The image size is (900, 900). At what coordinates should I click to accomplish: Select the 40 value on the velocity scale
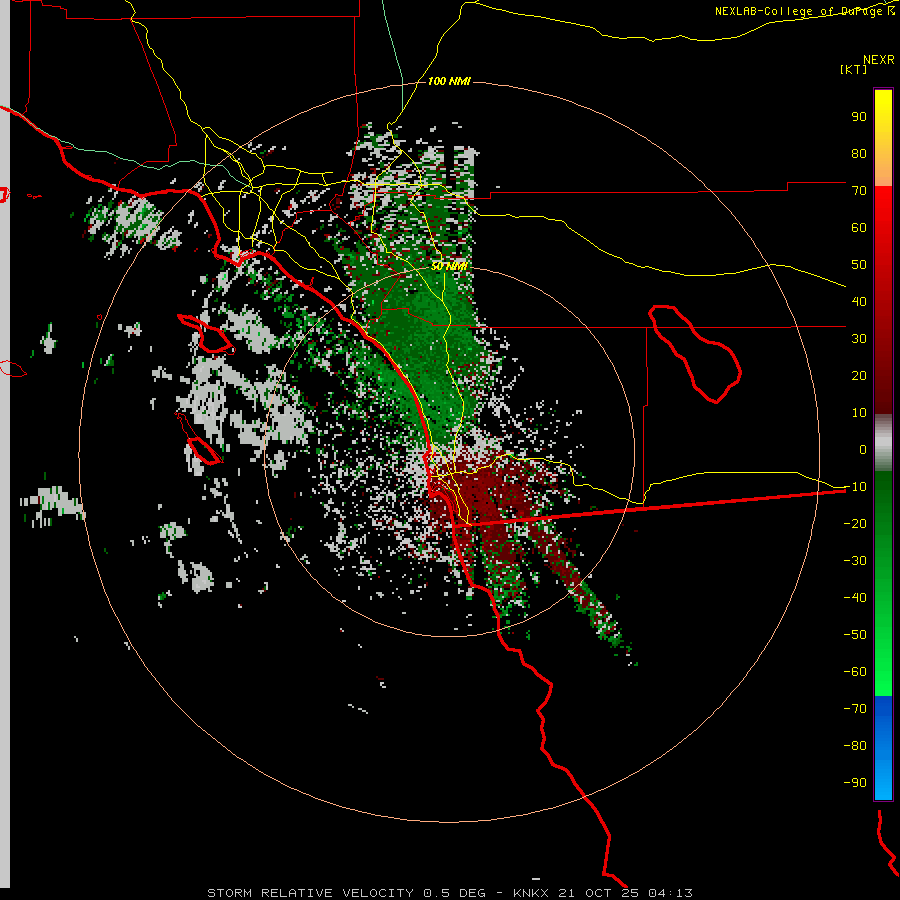859,302
